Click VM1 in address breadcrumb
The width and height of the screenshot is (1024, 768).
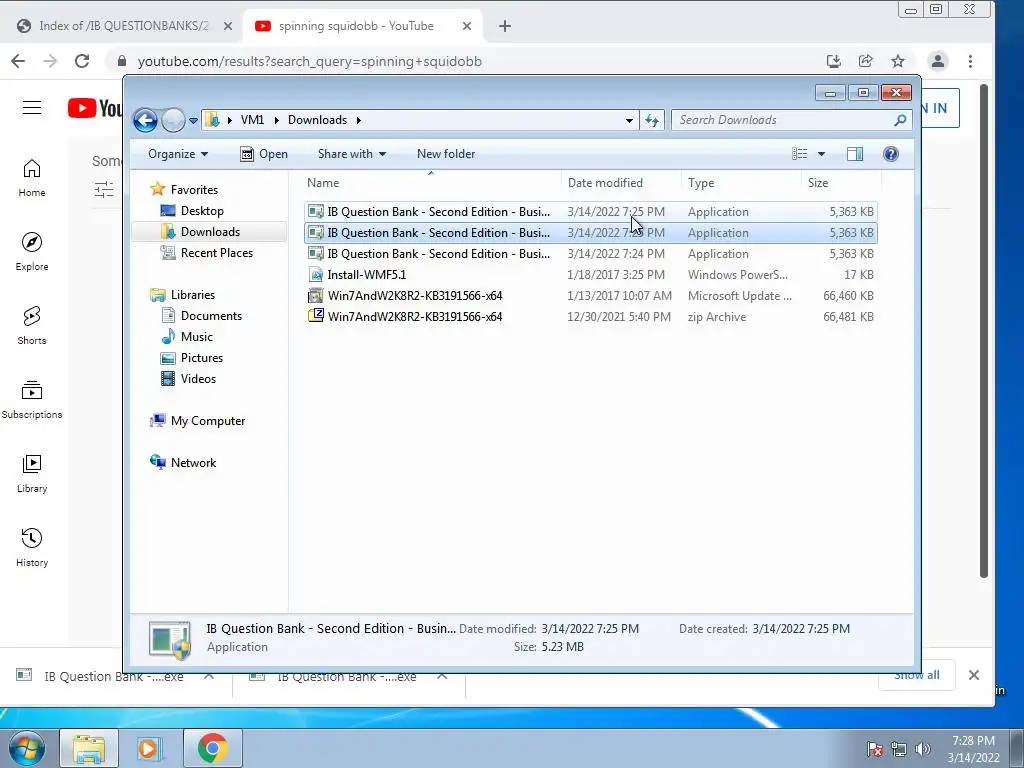(x=252, y=120)
